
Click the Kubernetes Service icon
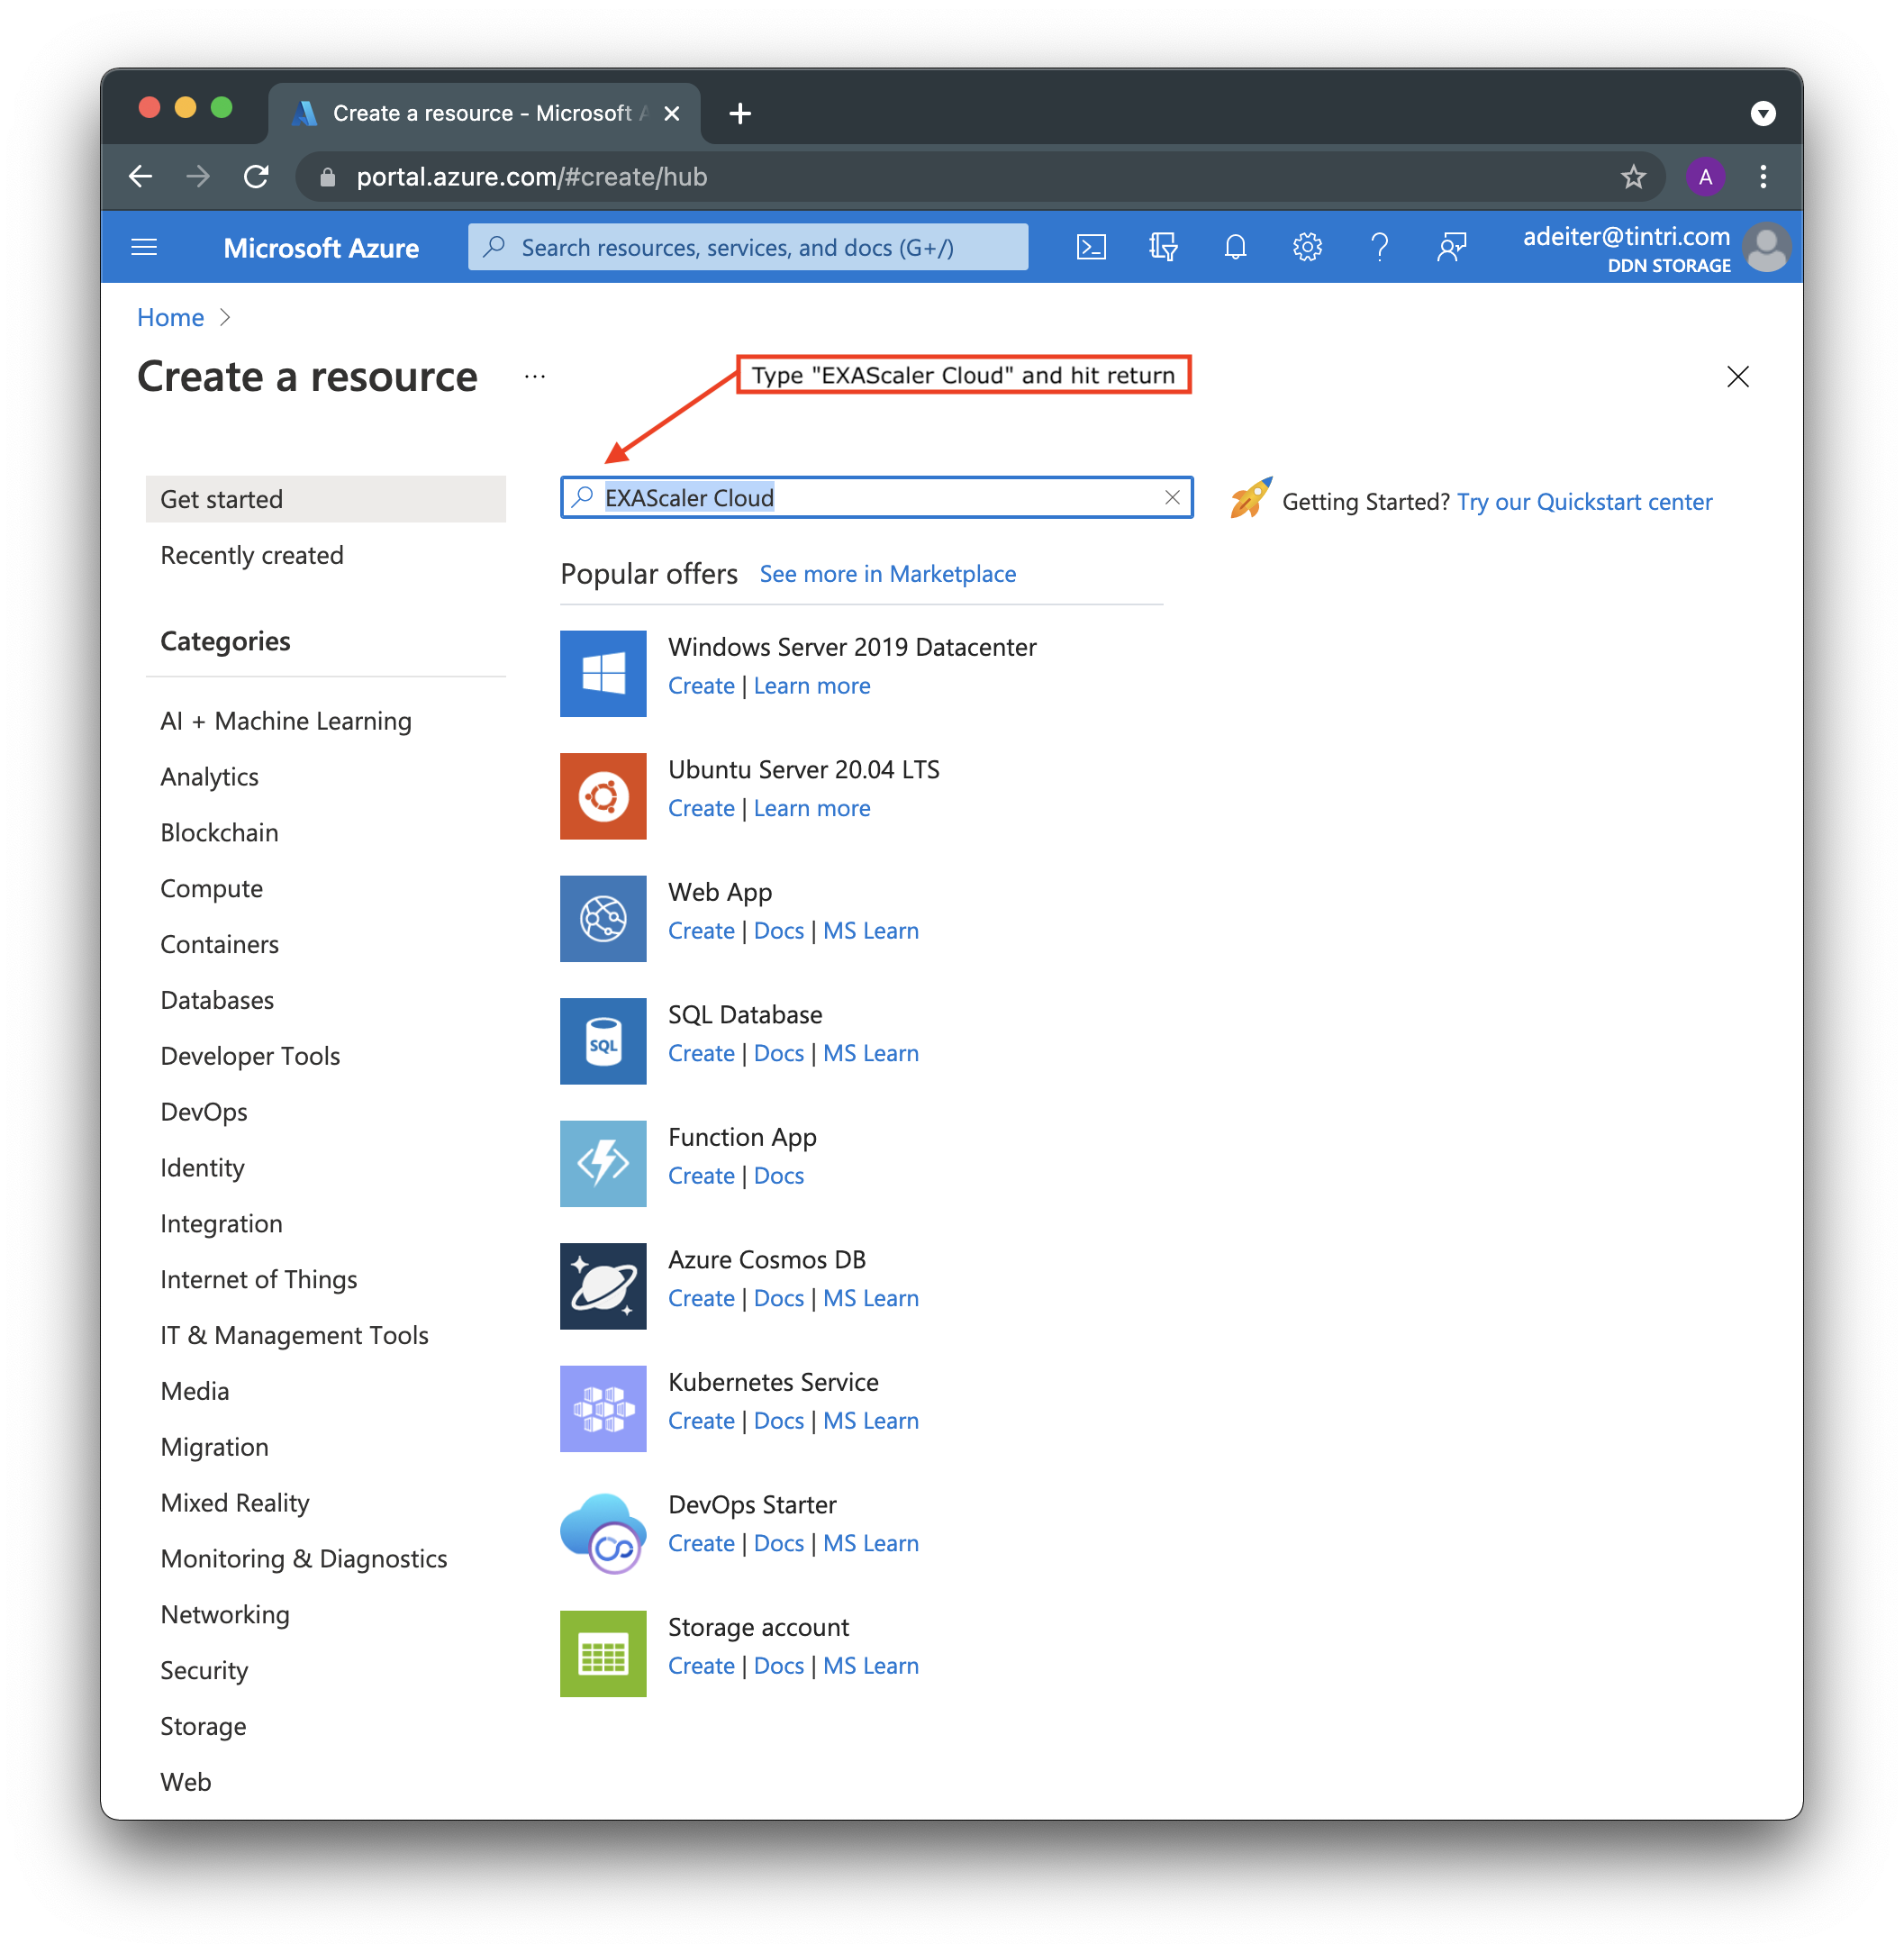click(603, 1408)
